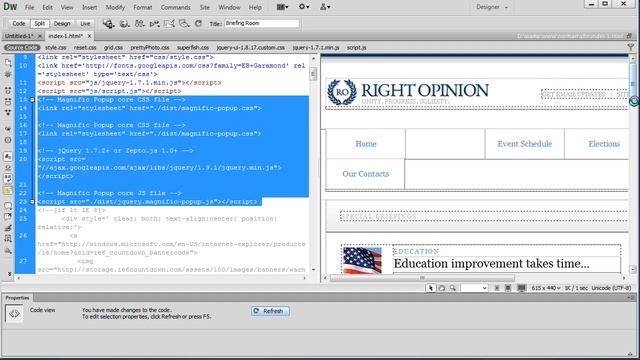
Task: Open the Extend Dreamweaver gear dropdown
Action: [x=304, y=7]
